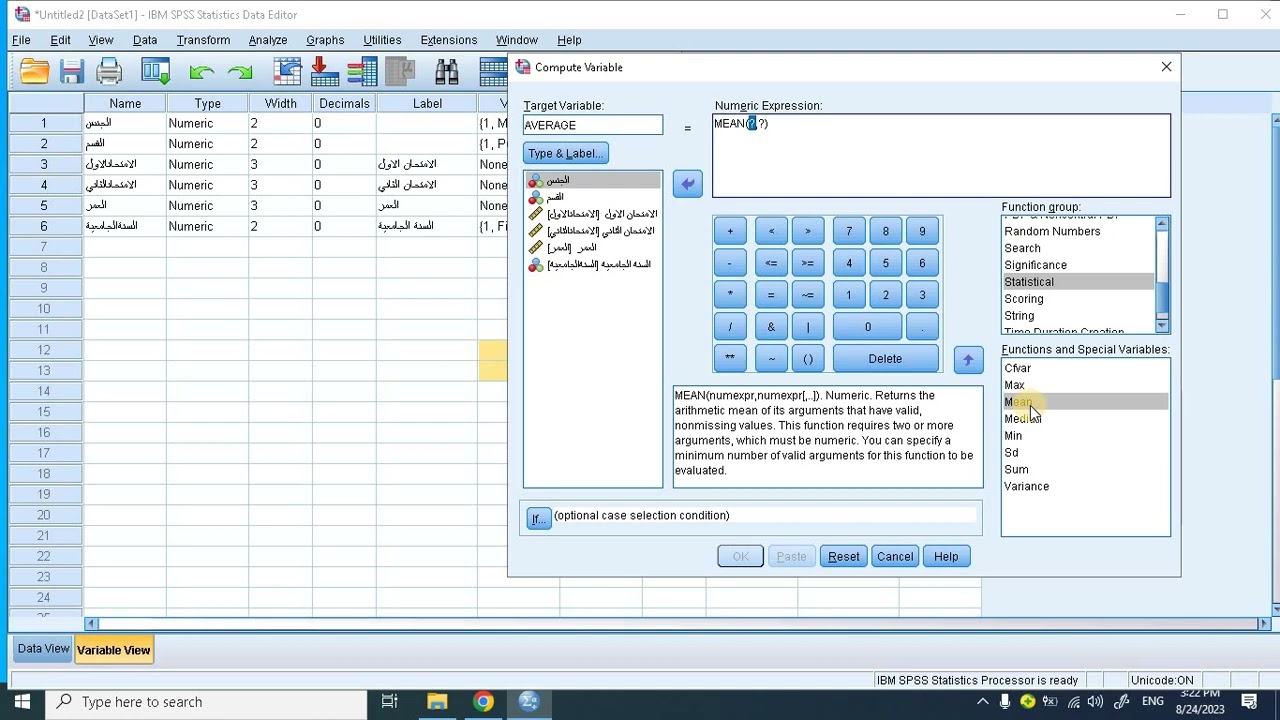Open the Extensions menu
Viewport: 1280px width, 720px height.
coord(448,40)
